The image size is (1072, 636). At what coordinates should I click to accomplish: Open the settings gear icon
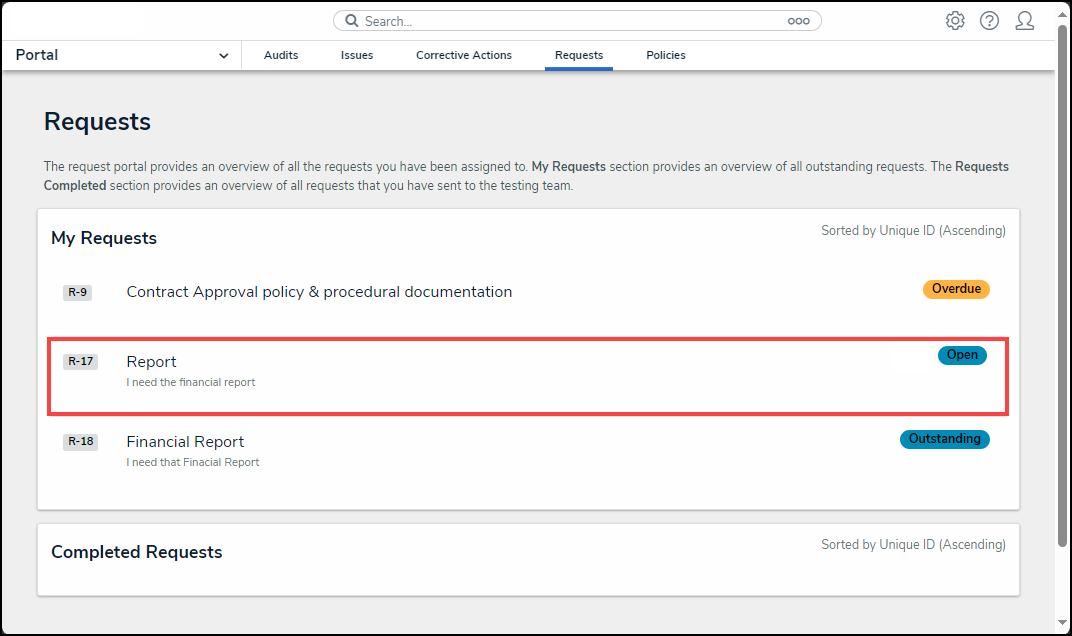point(955,21)
